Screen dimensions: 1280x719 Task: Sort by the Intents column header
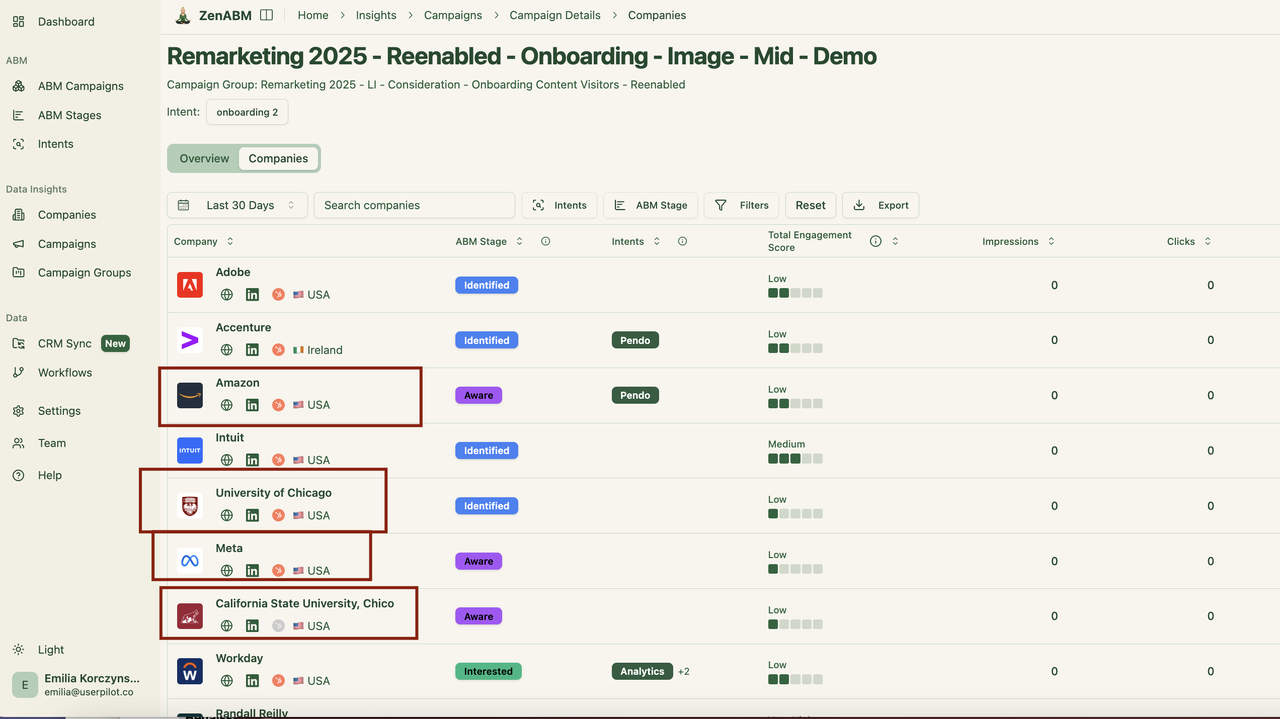[636, 241]
